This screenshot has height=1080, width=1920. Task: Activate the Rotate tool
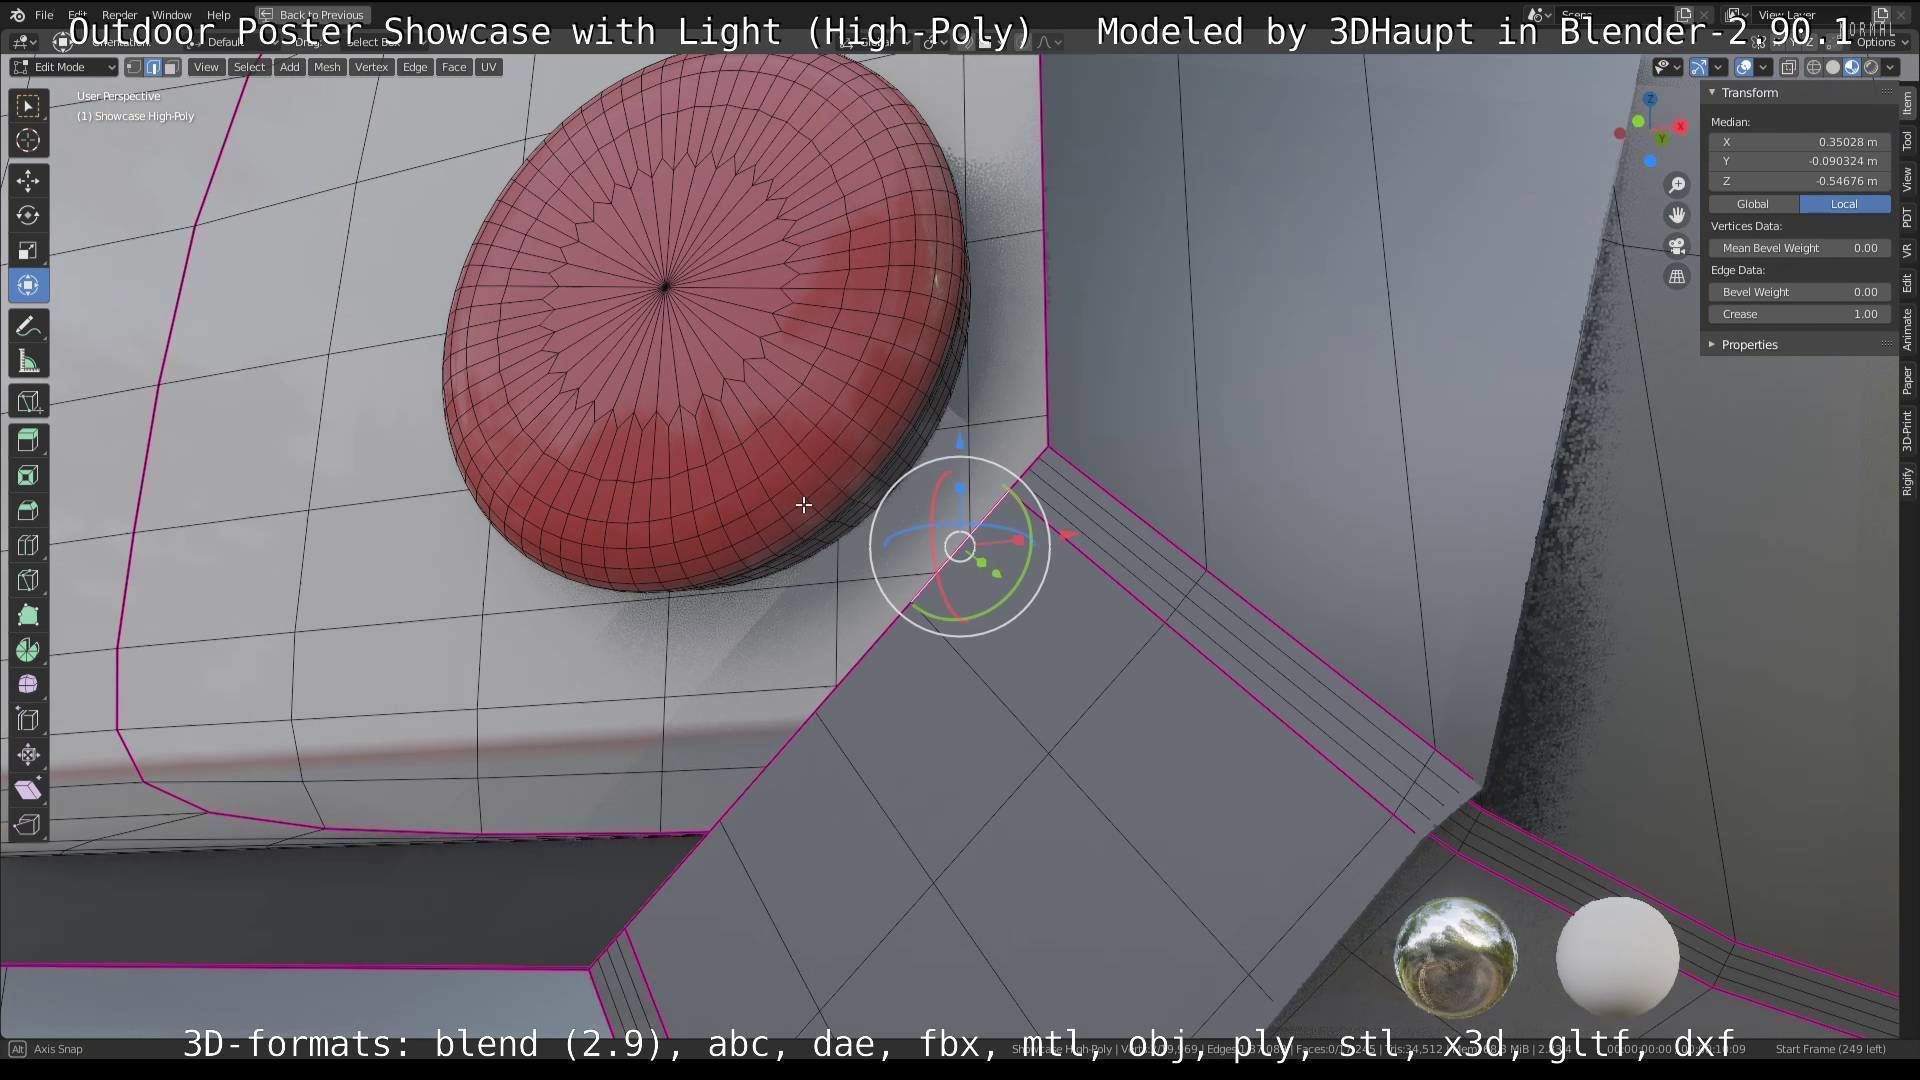[28, 216]
